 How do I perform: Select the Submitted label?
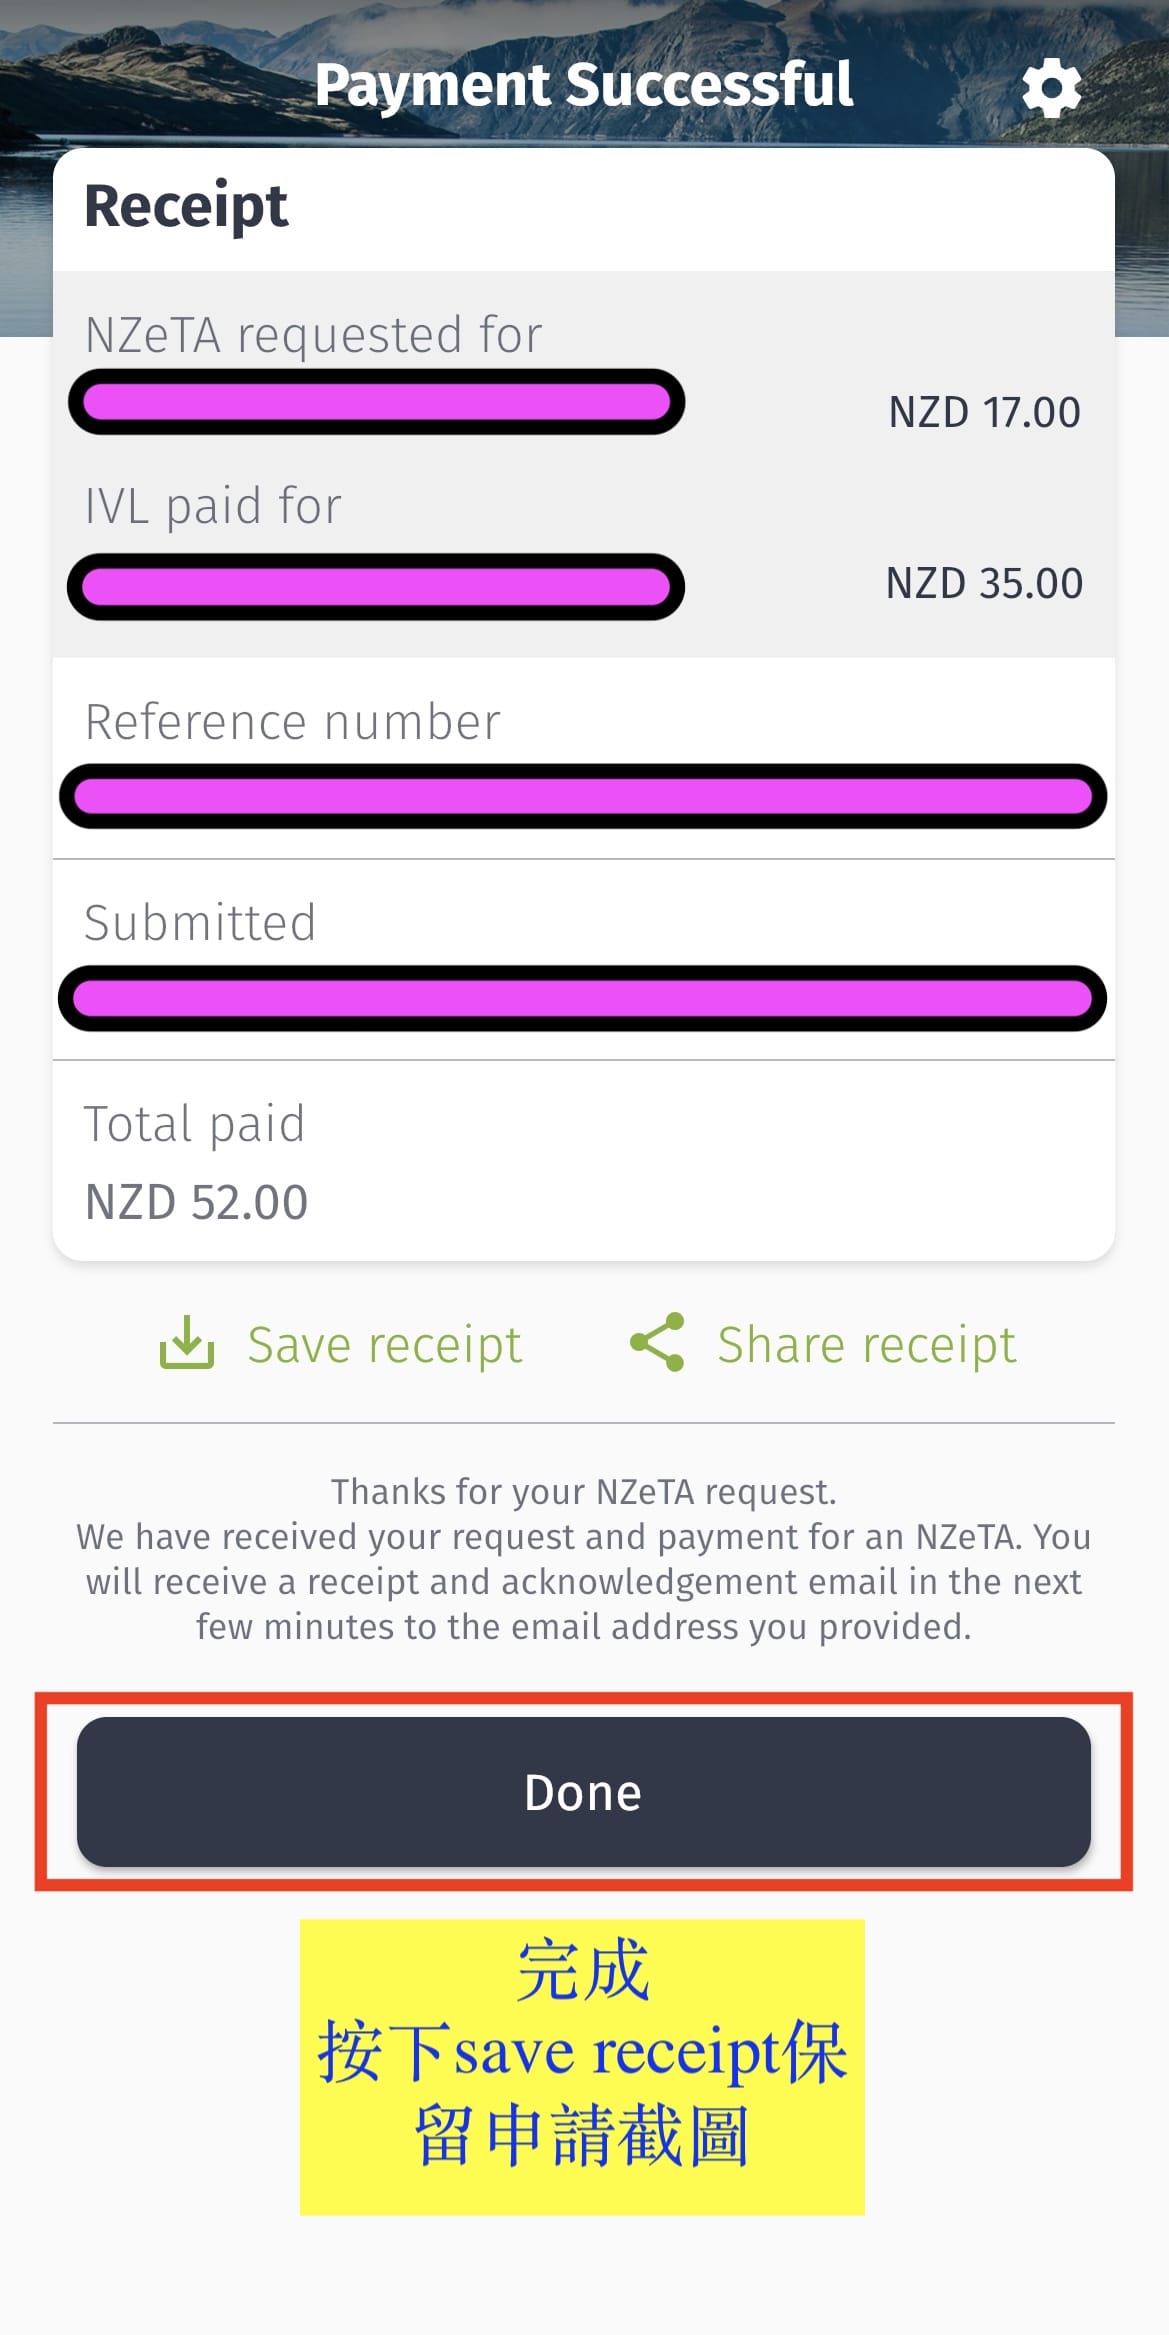pyautogui.click(x=200, y=923)
